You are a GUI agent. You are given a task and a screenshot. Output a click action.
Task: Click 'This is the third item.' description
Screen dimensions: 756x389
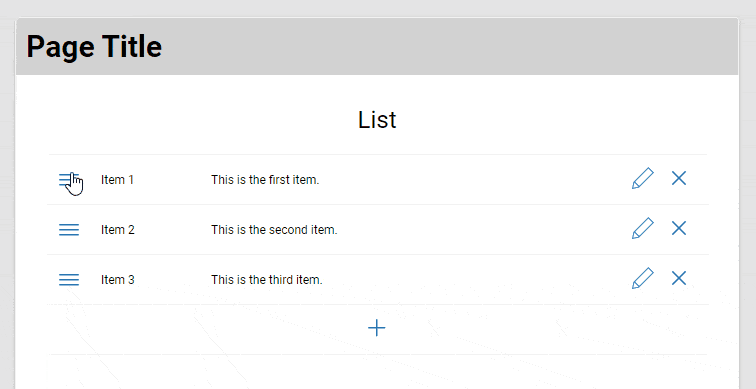click(267, 280)
